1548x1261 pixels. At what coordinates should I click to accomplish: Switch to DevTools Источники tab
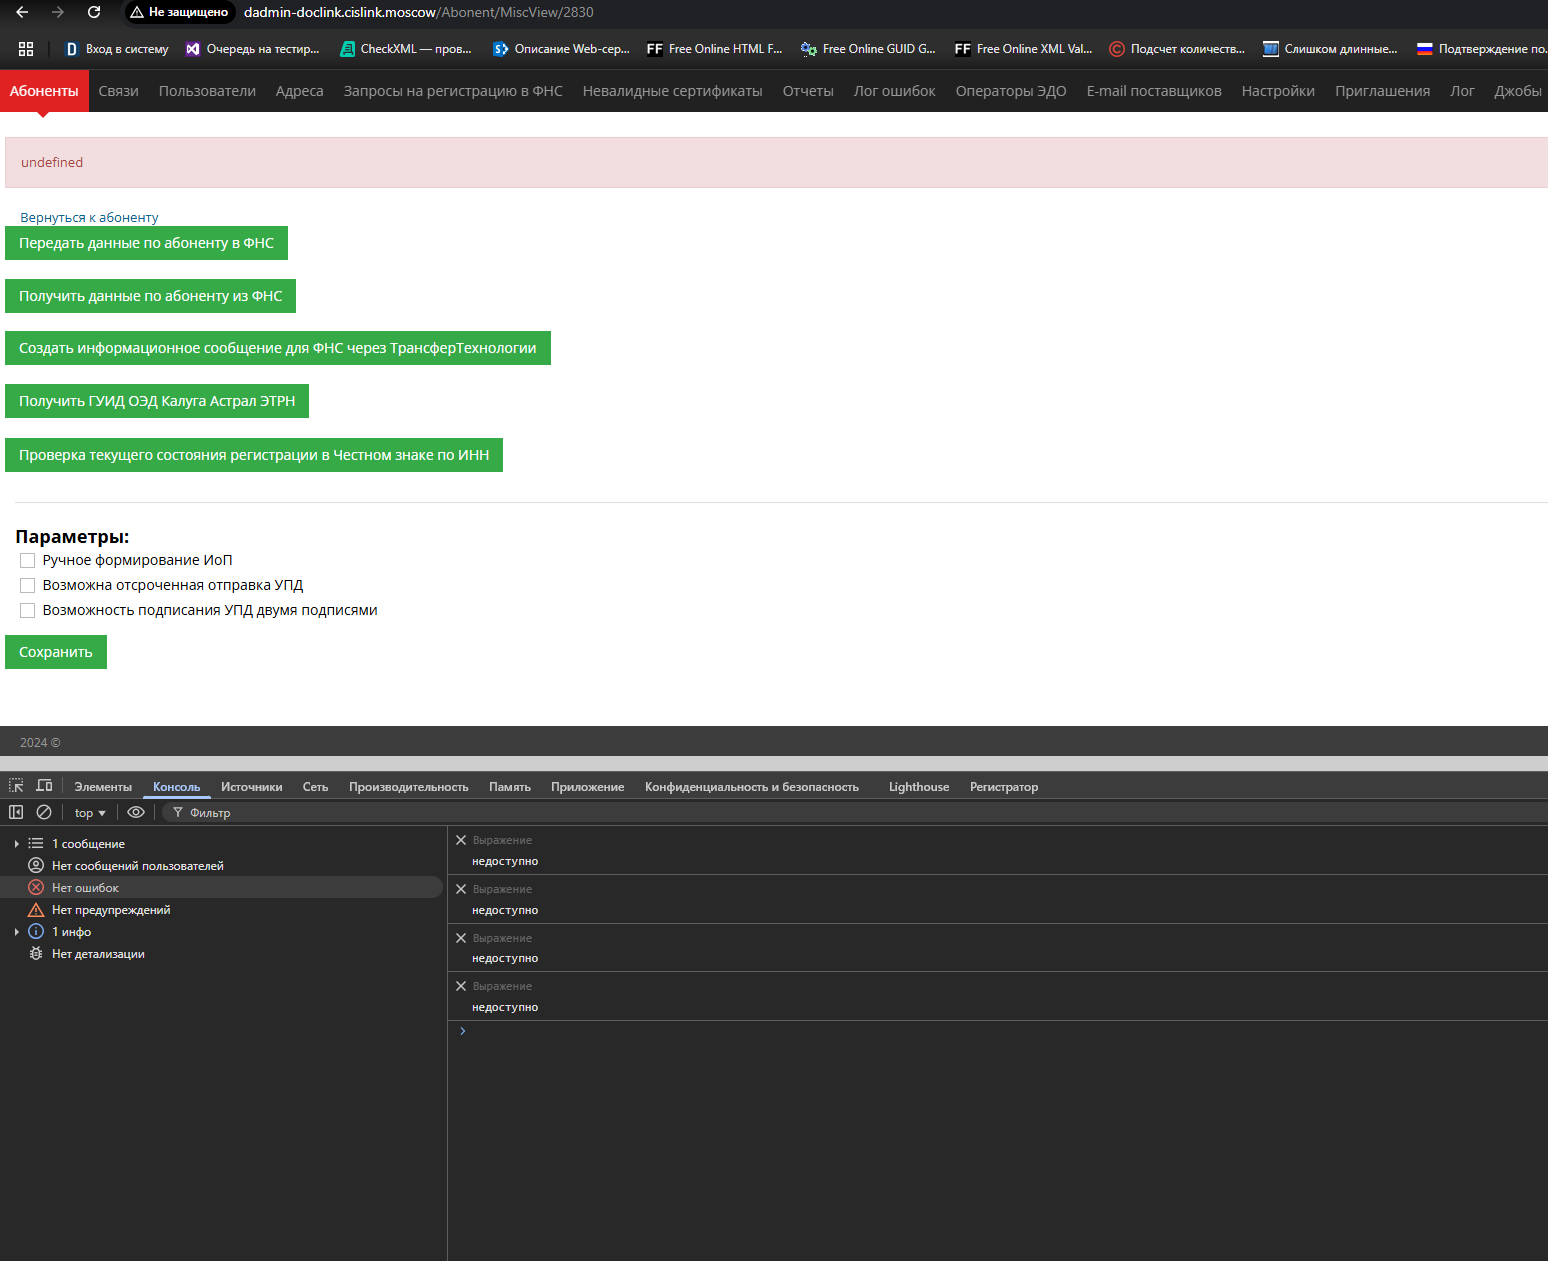[x=252, y=787]
